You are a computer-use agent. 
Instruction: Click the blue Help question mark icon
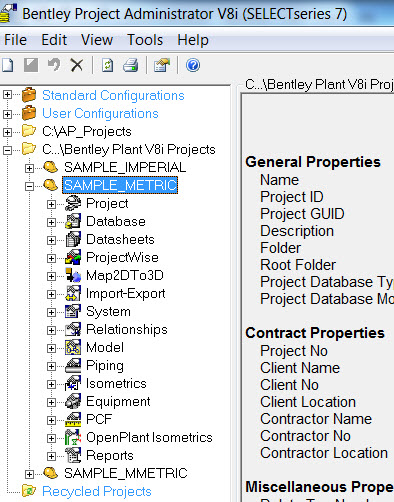[x=193, y=65]
